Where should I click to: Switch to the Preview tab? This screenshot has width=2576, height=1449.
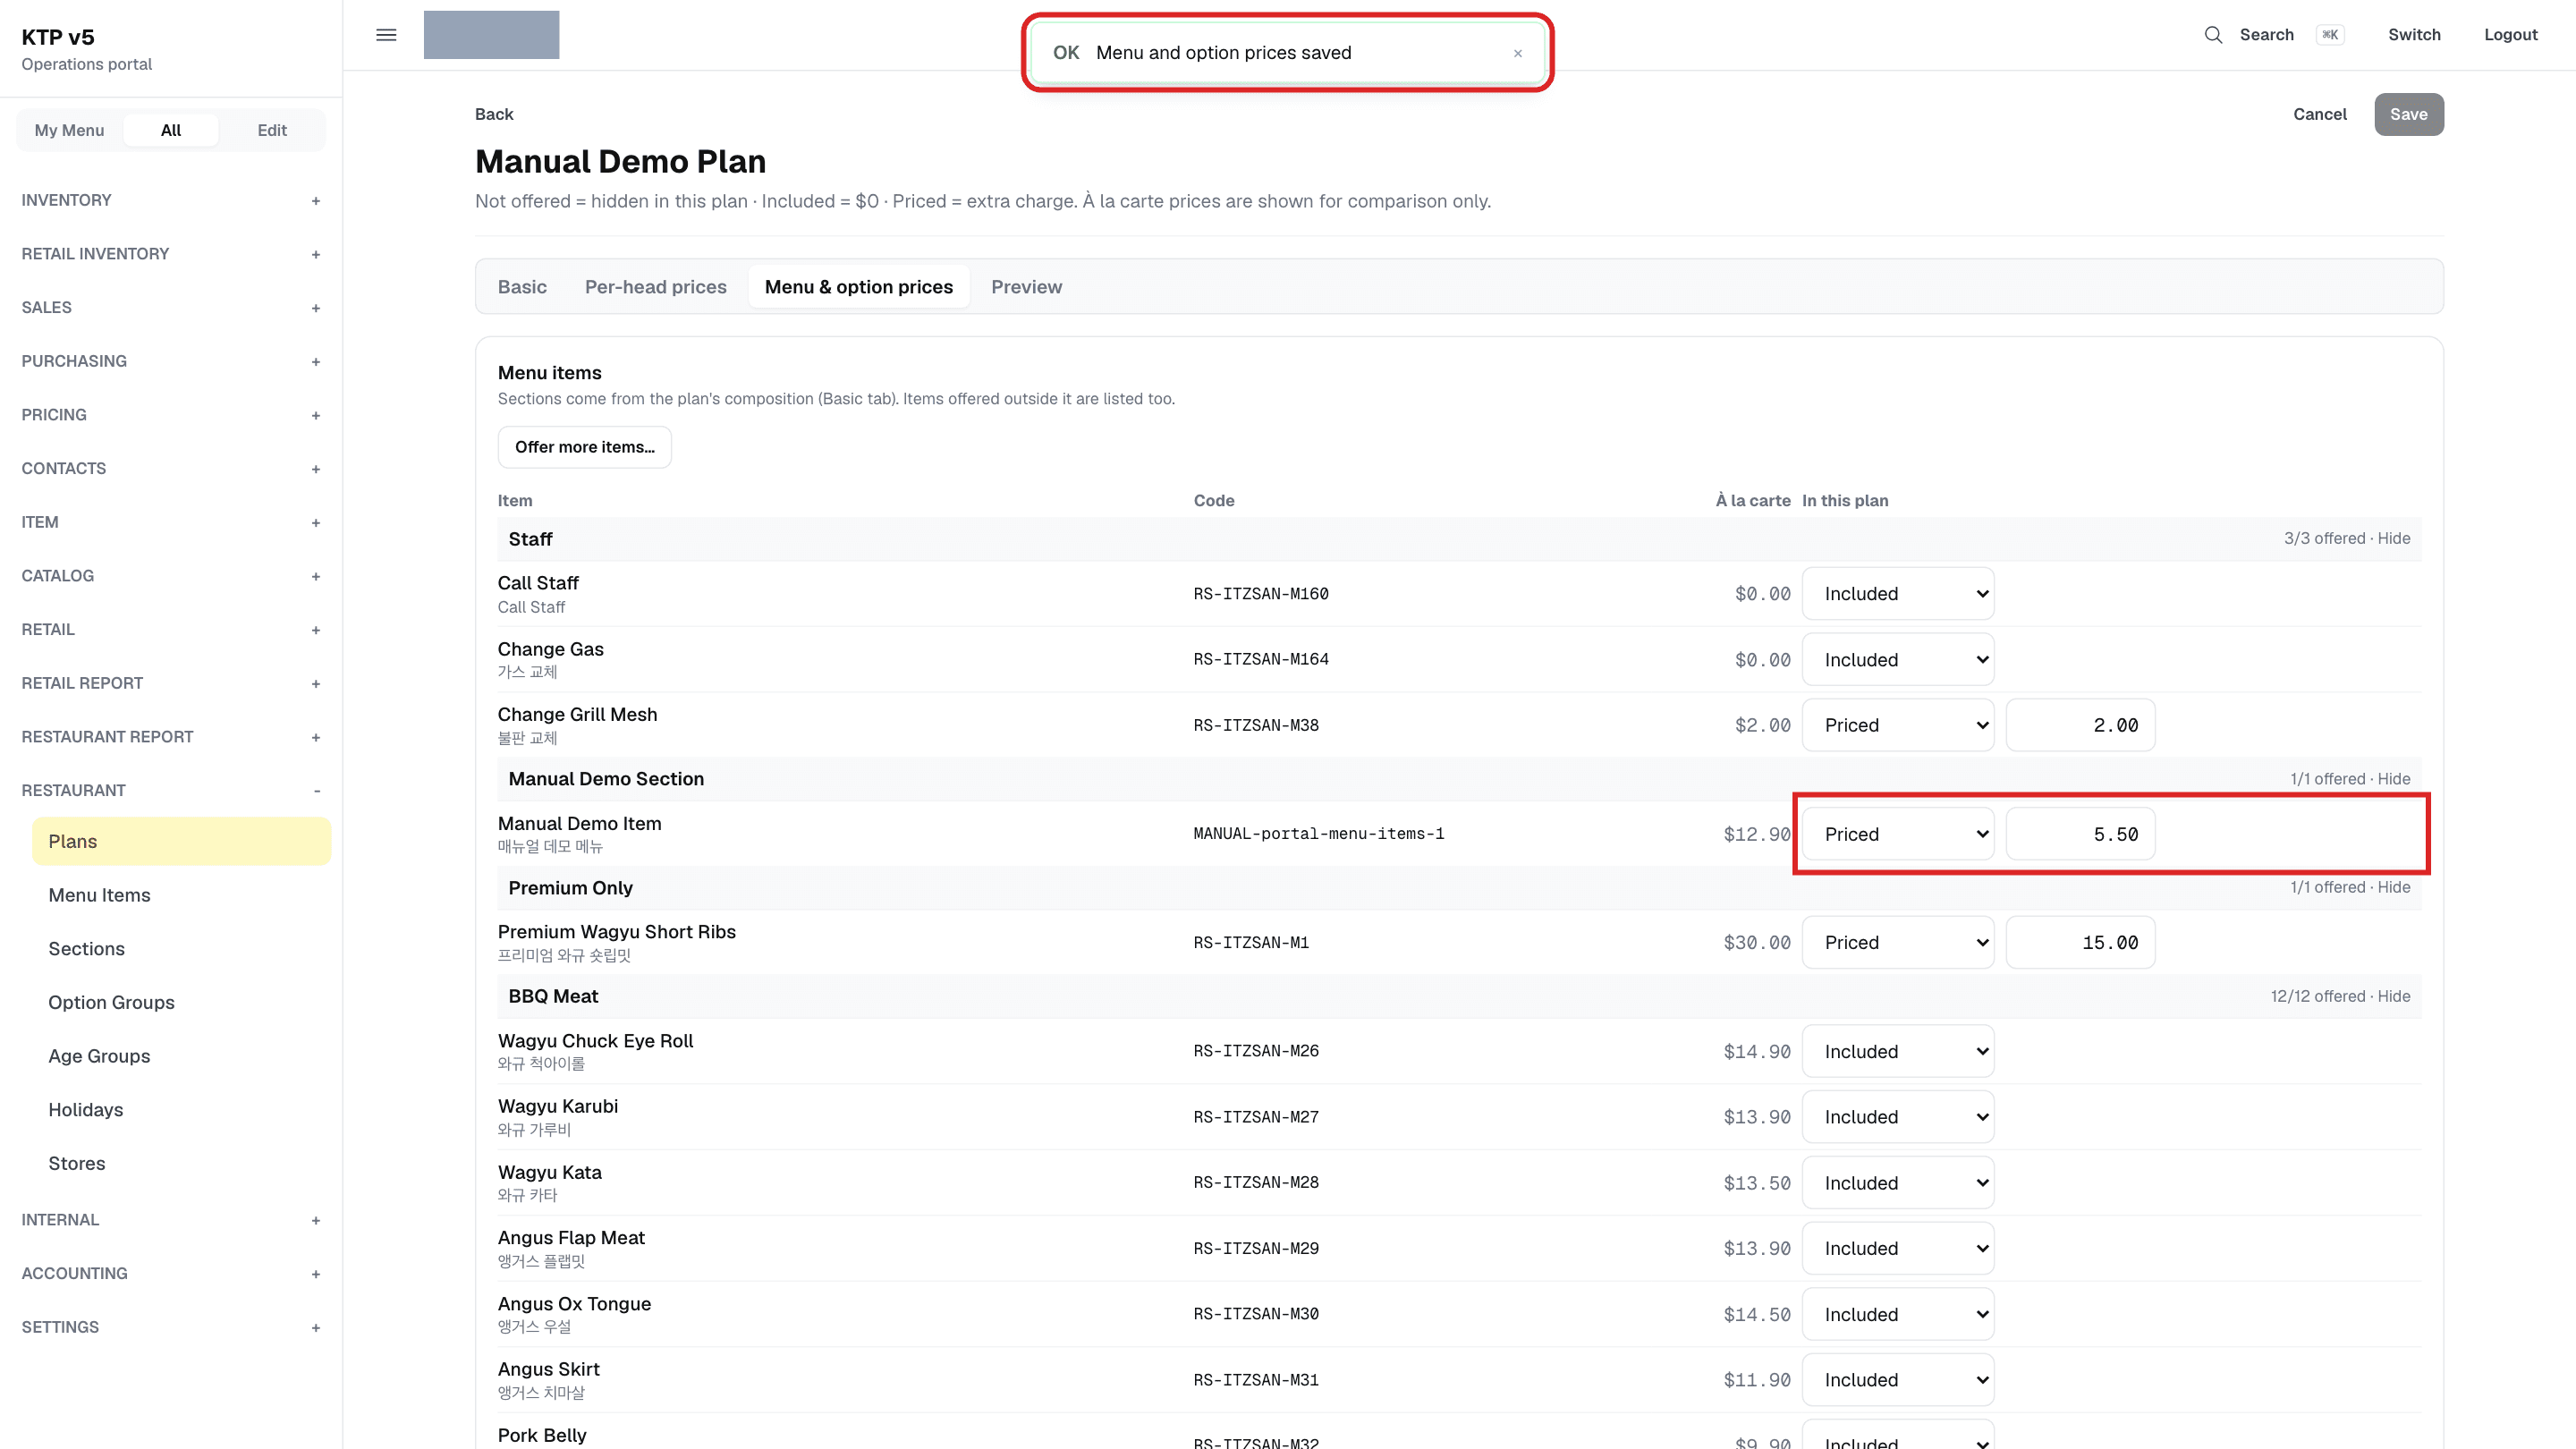pos(1026,287)
